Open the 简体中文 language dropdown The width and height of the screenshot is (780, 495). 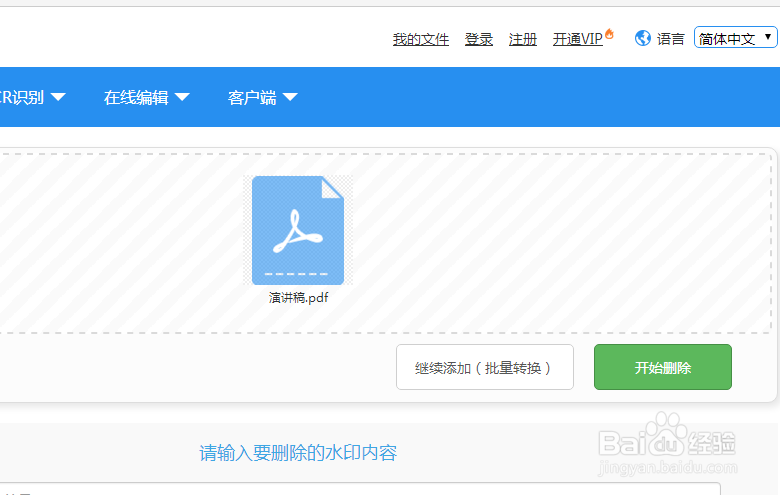[735, 38]
